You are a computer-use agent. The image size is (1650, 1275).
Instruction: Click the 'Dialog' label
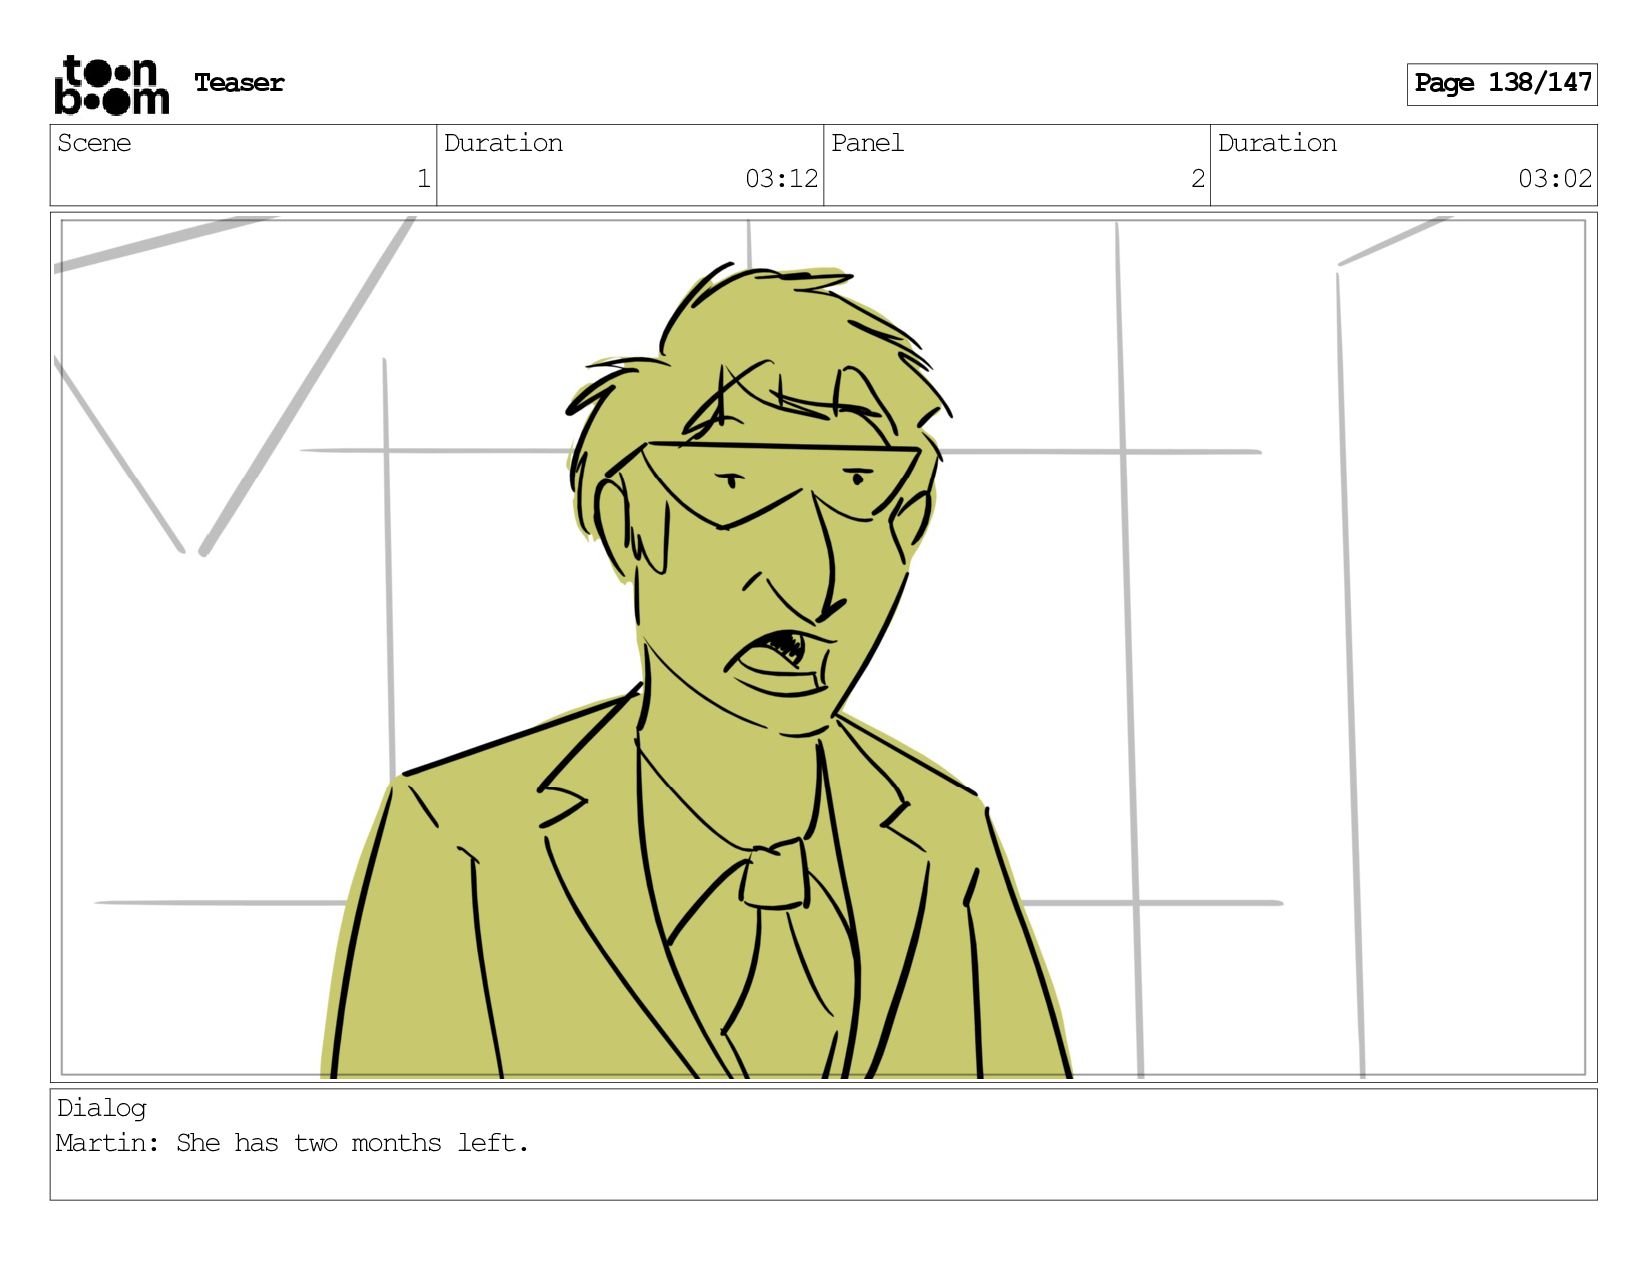(x=101, y=1108)
